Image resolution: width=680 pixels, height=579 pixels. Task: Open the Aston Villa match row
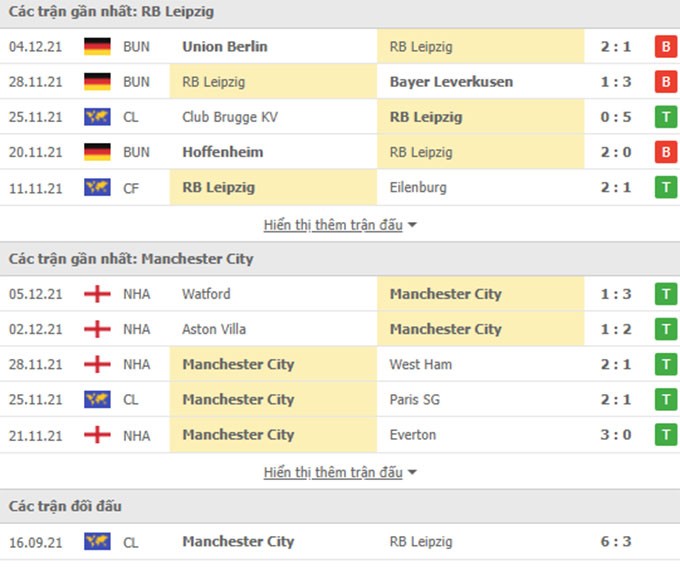click(x=340, y=329)
